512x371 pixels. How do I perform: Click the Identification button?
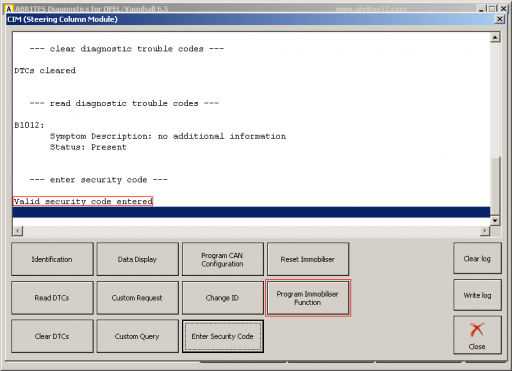(x=52, y=259)
